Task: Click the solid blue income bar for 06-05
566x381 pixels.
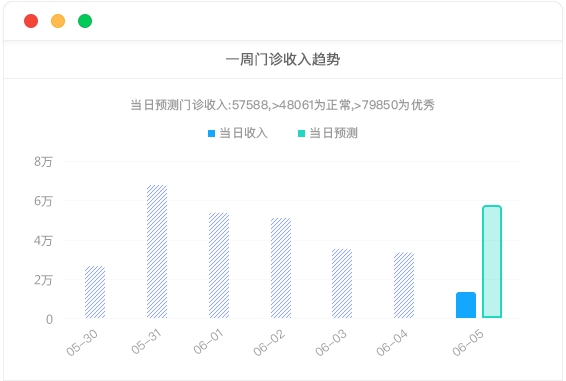Action: [466, 305]
